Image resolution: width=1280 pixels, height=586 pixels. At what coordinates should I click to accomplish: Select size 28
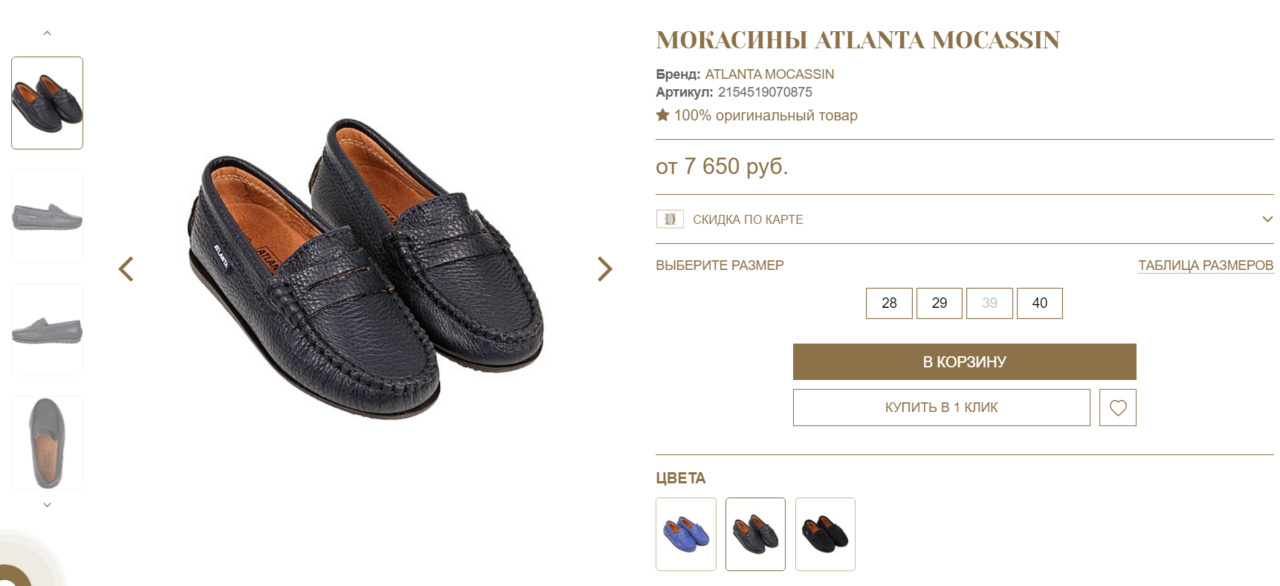pyautogui.click(x=889, y=303)
